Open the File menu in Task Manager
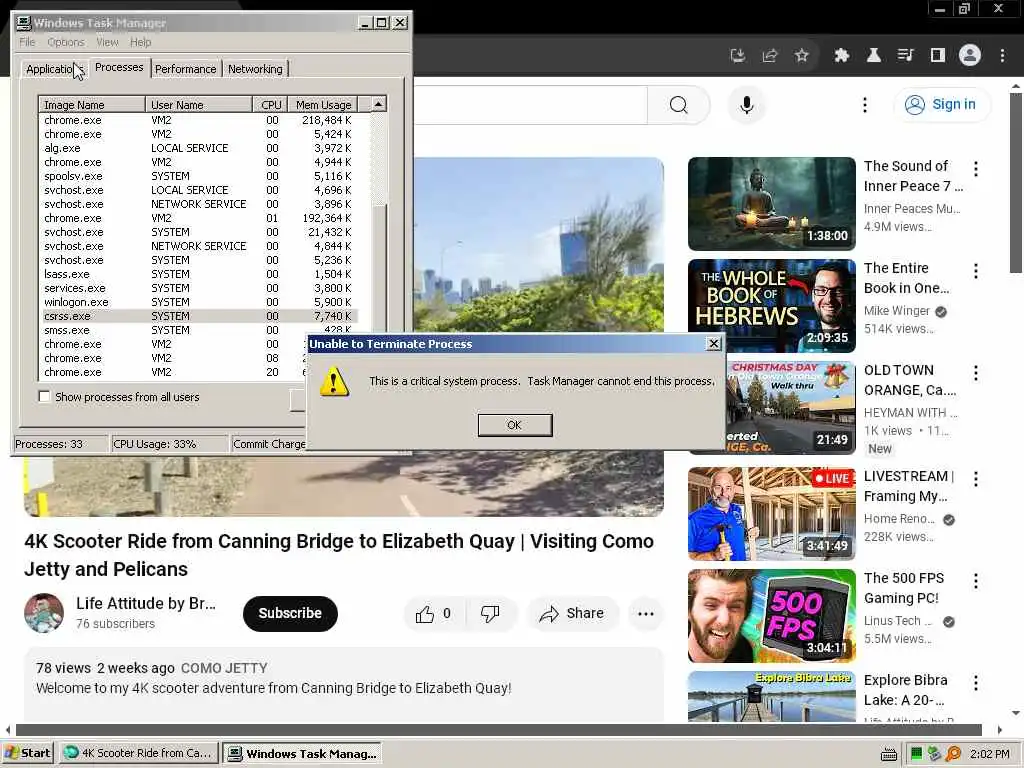 (x=27, y=42)
